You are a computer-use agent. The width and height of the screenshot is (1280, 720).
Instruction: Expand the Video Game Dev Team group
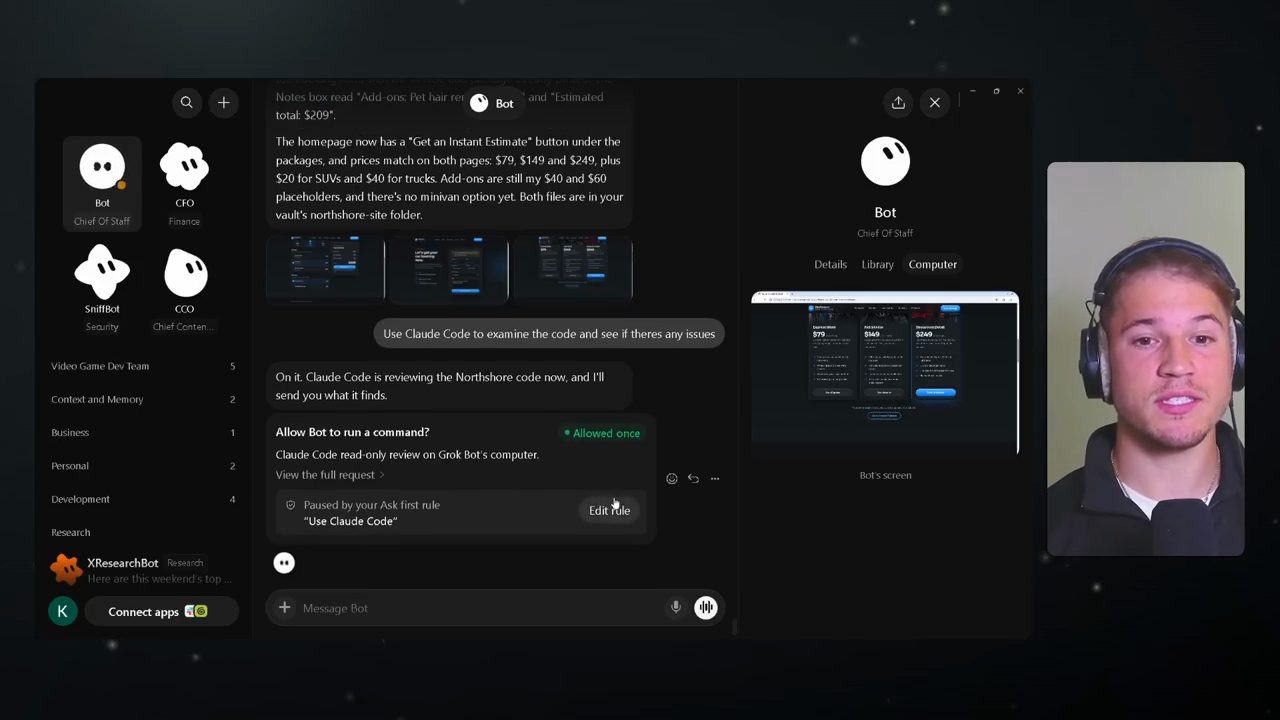pos(143,366)
